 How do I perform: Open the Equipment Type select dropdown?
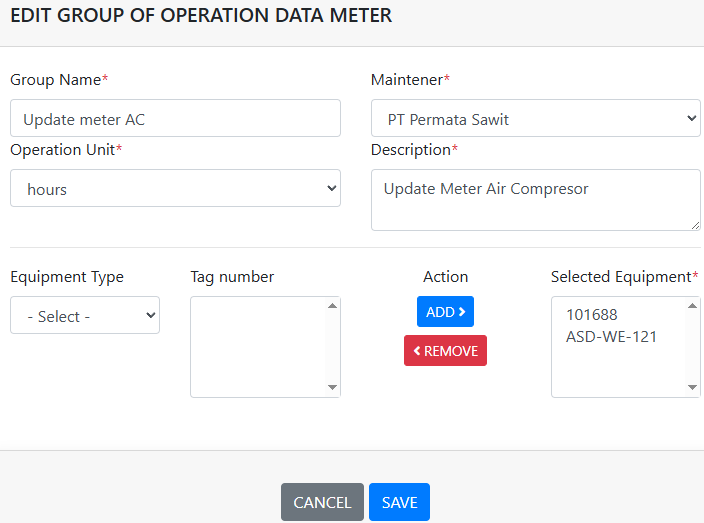coord(85,315)
